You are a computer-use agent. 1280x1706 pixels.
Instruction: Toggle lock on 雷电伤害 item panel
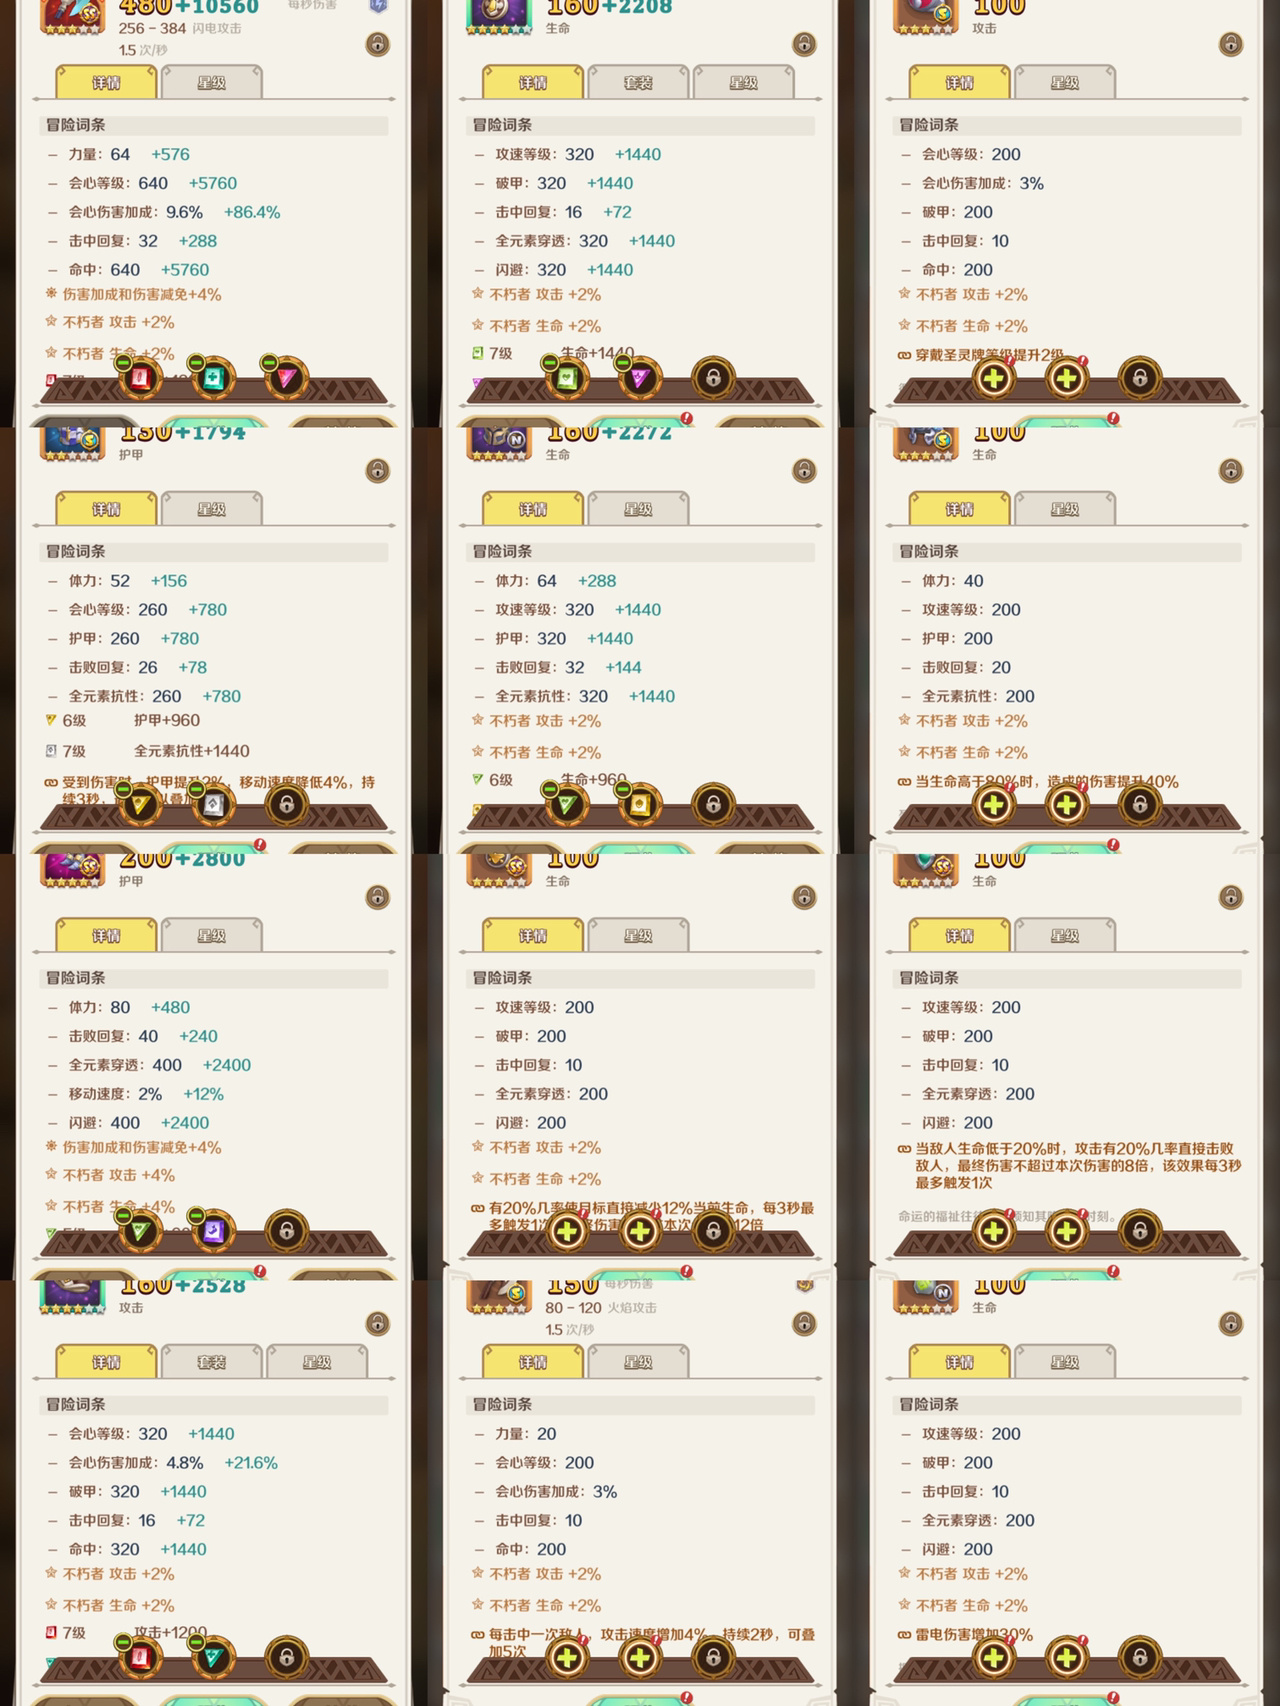pos(1231,1323)
